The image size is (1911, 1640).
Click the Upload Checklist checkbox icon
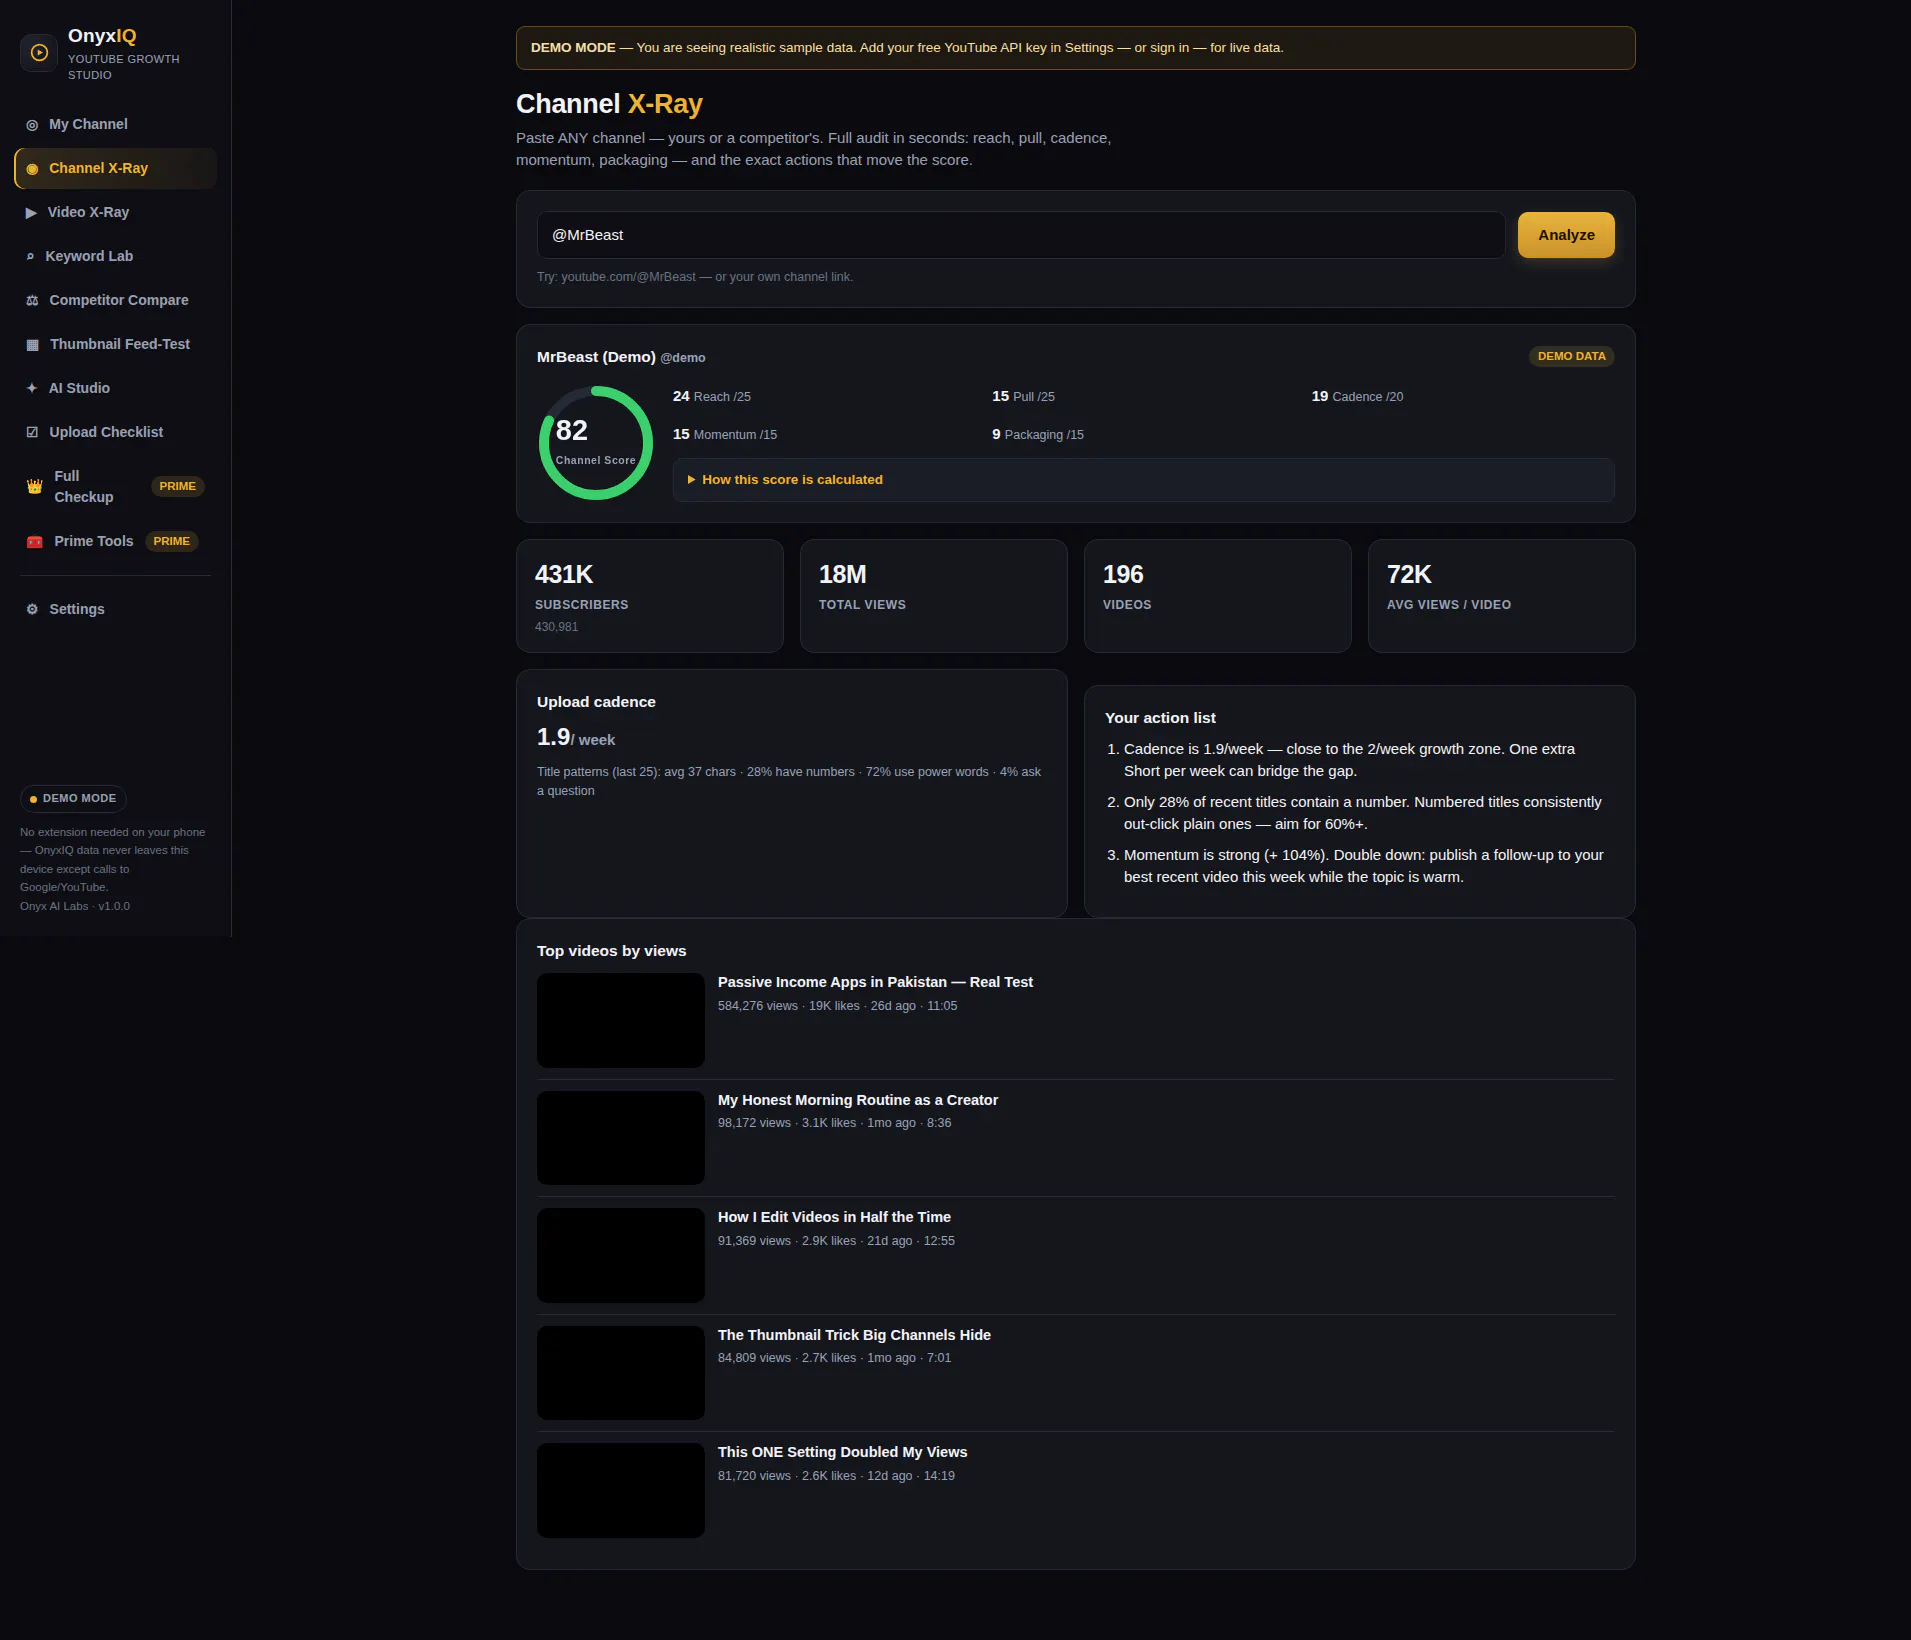32,432
